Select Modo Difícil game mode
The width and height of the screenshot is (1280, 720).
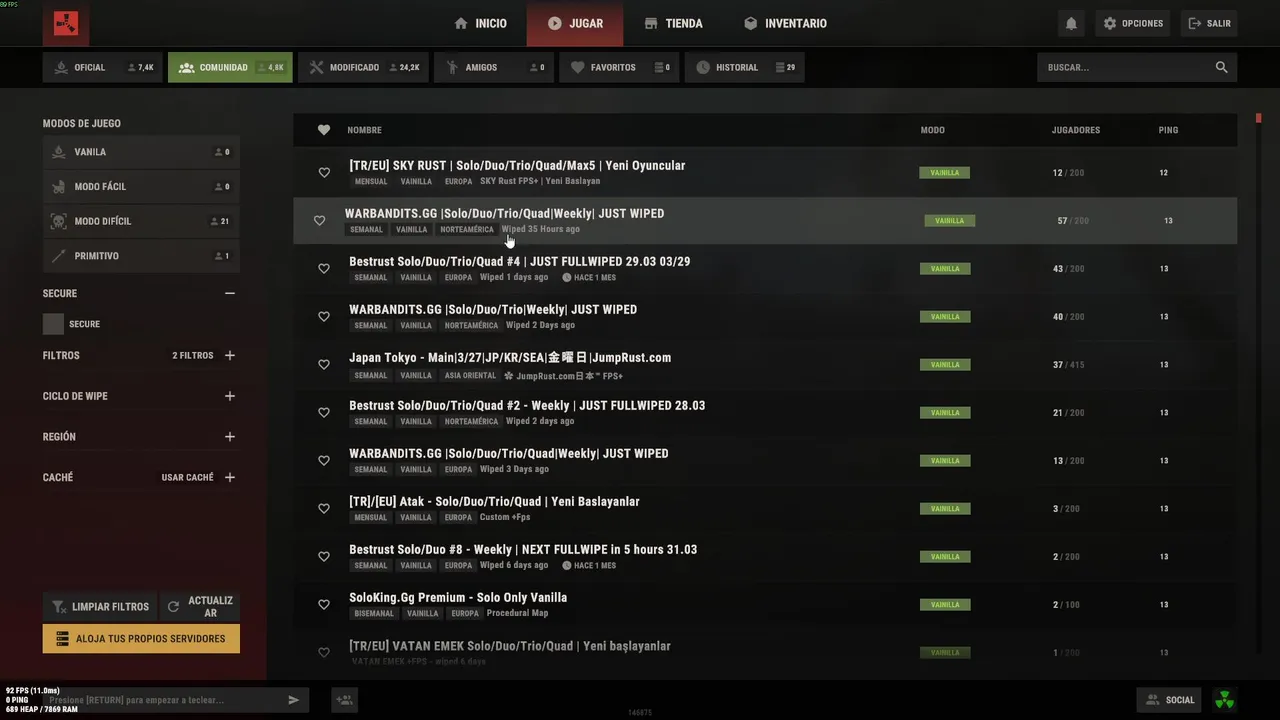click(x=141, y=221)
